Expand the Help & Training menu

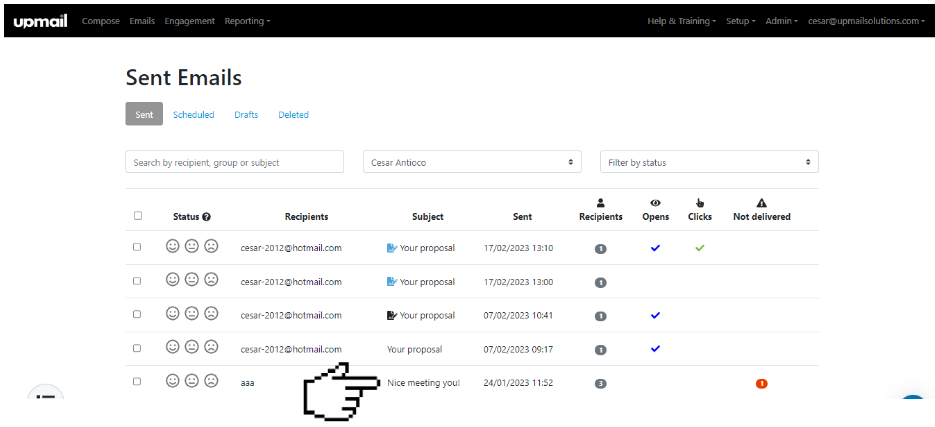coord(681,21)
